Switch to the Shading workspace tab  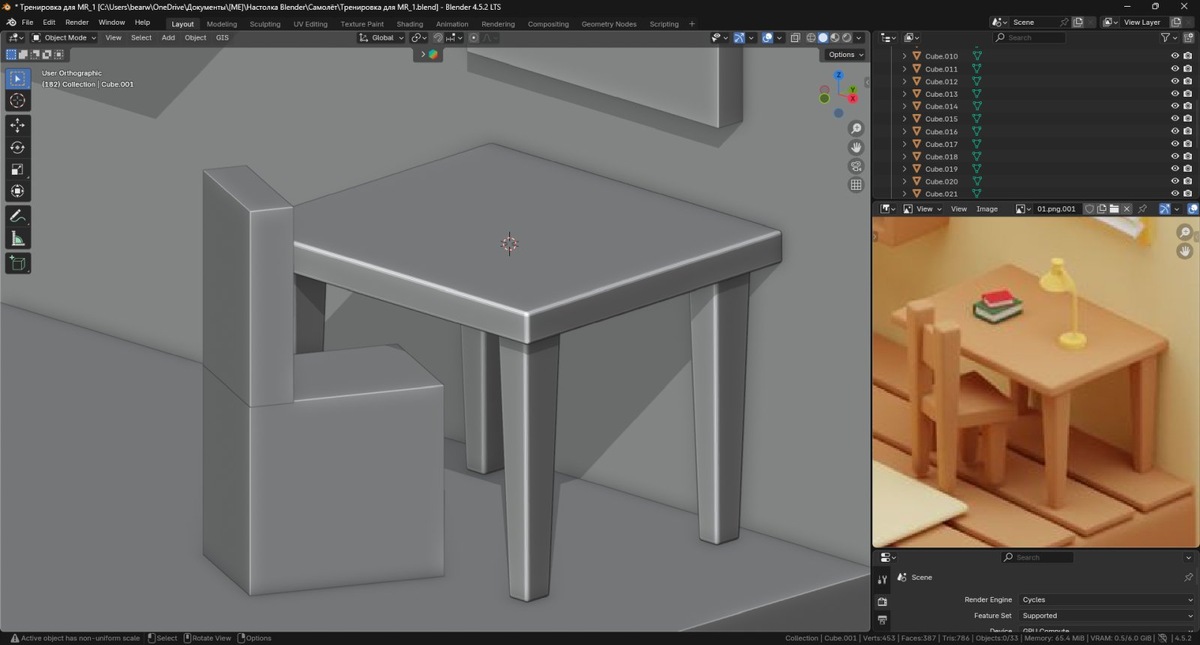coord(410,24)
